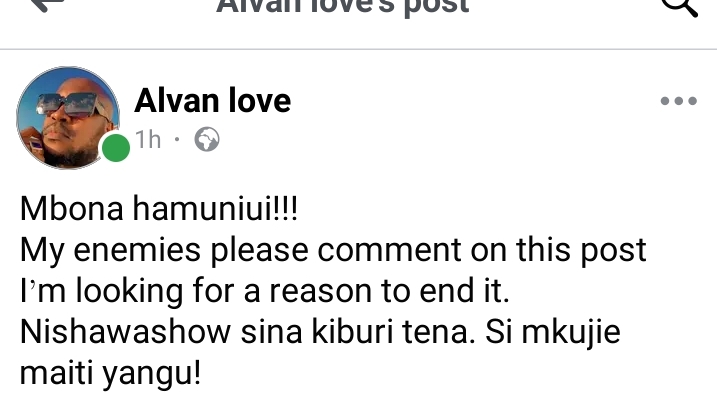Click the word "enemies" in the post
The width and height of the screenshot is (717, 411).
[137, 250]
